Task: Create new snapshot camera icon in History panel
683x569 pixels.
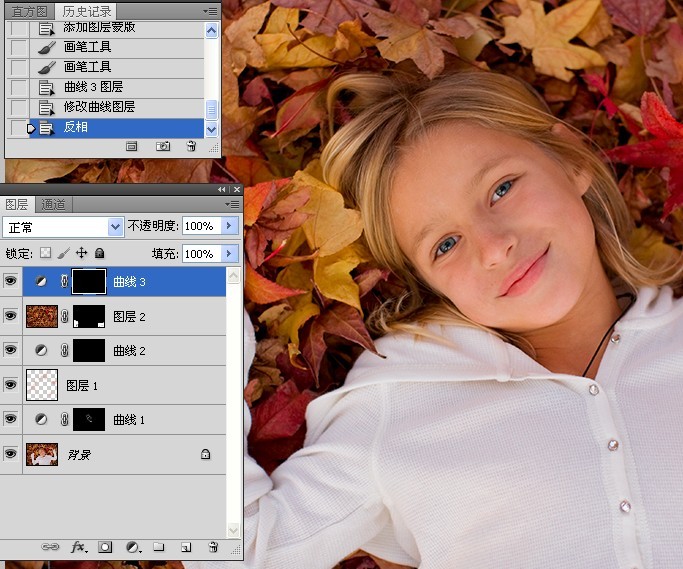Action: pyautogui.click(x=163, y=146)
